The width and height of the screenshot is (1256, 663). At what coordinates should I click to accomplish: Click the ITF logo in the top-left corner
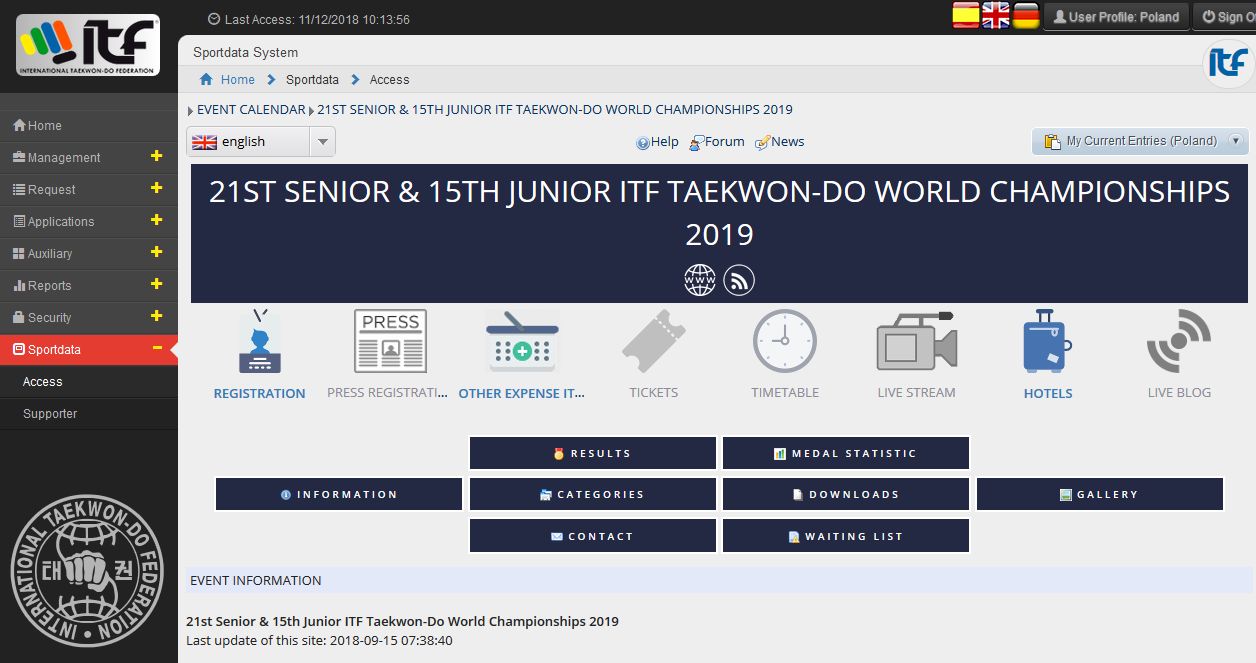tap(88, 45)
